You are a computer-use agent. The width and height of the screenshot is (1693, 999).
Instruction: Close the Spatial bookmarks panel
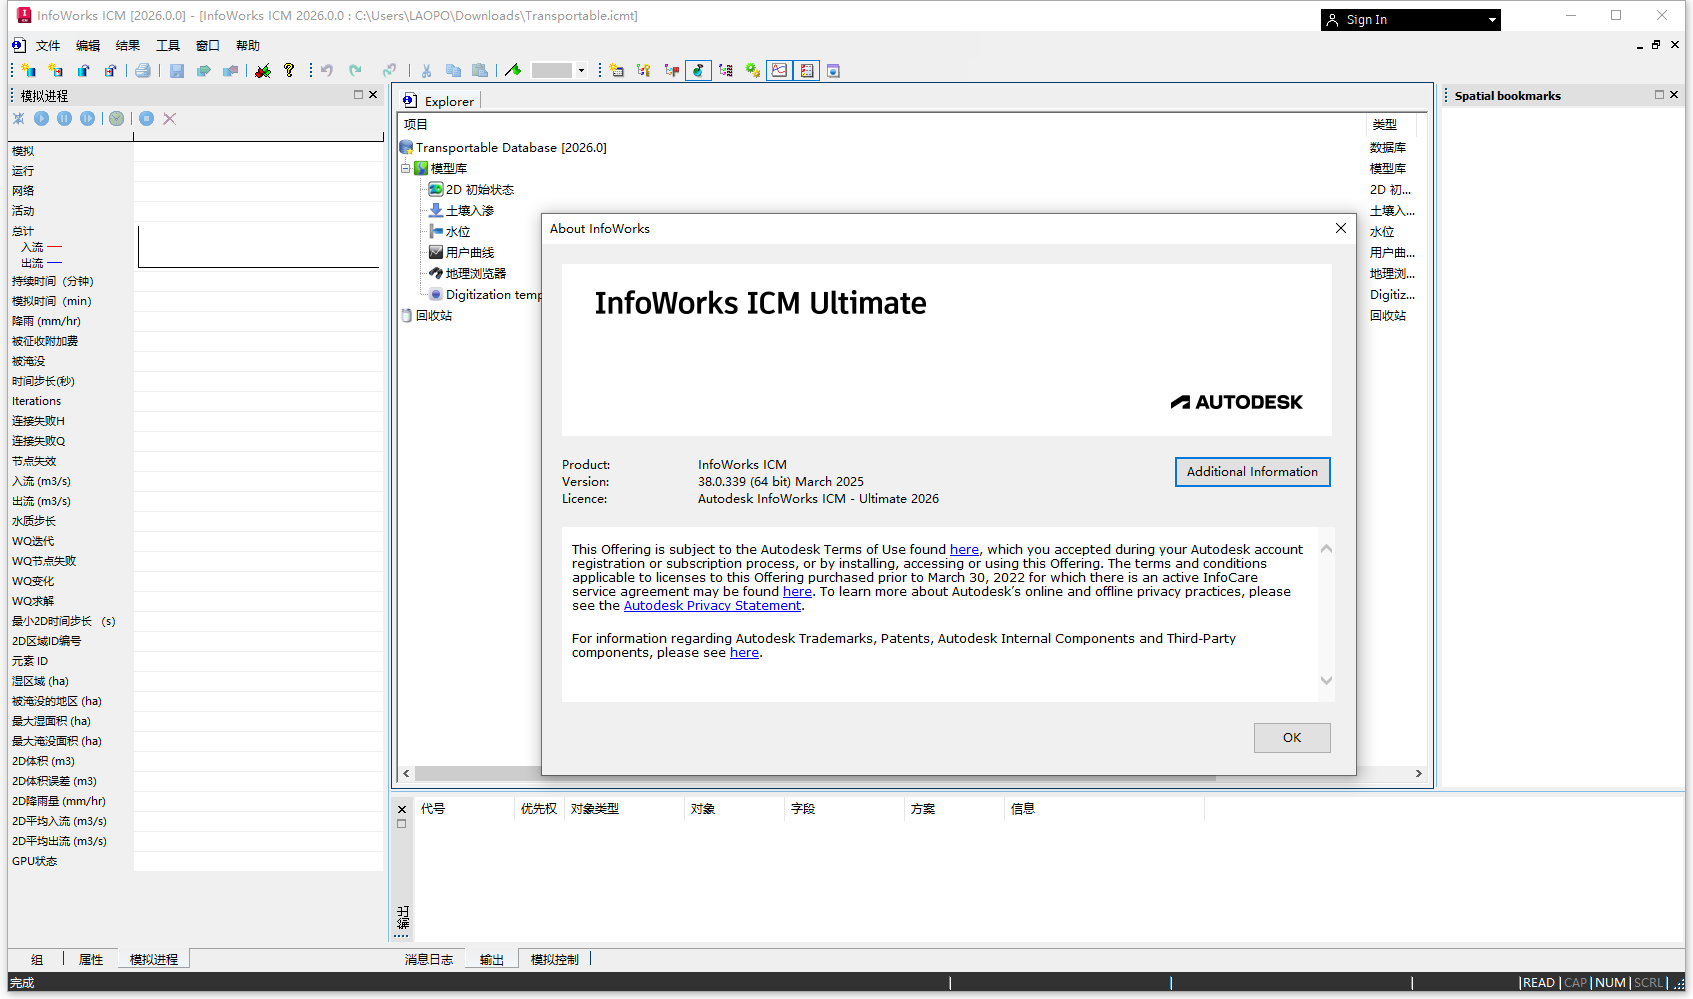(1674, 95)
